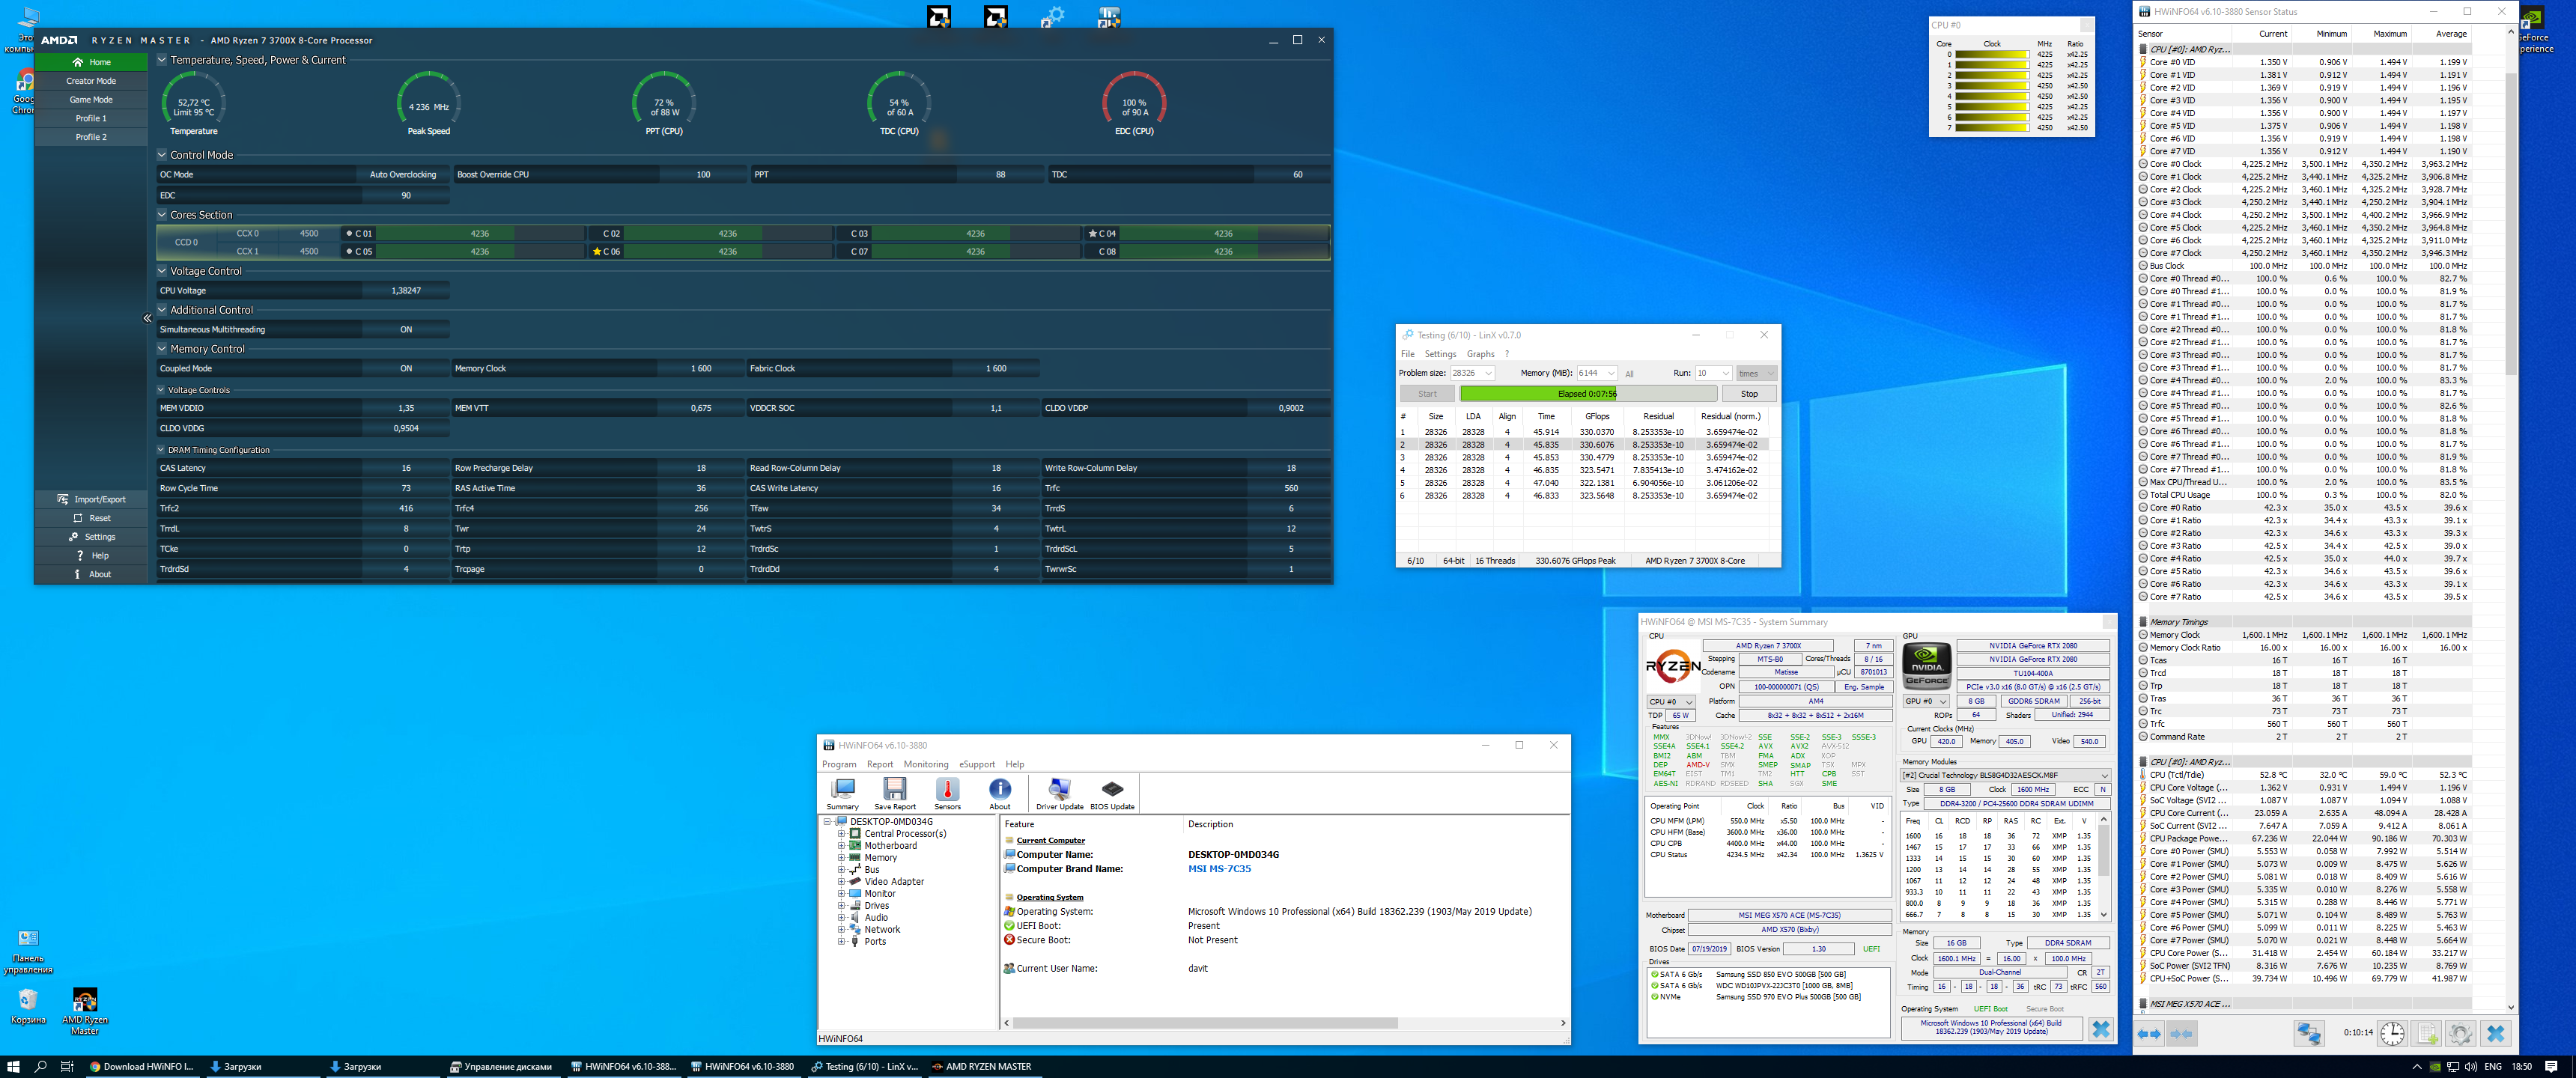The image size is (2576, 1078).
Task: Click Import/Export in Ryzen Master sidebar
Action: (x=91, y=499)
